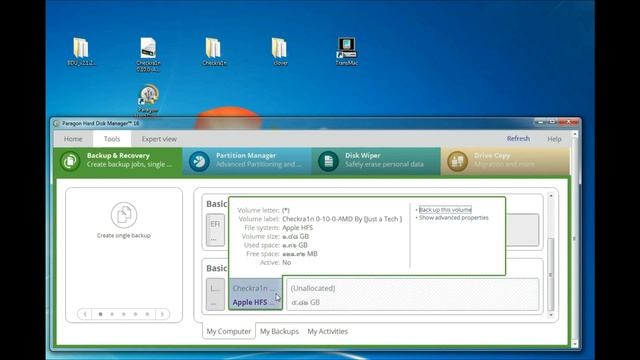This screenshot has width=640, height=360.
Task: Select the EFI partition block
Action: pos(215,230)
